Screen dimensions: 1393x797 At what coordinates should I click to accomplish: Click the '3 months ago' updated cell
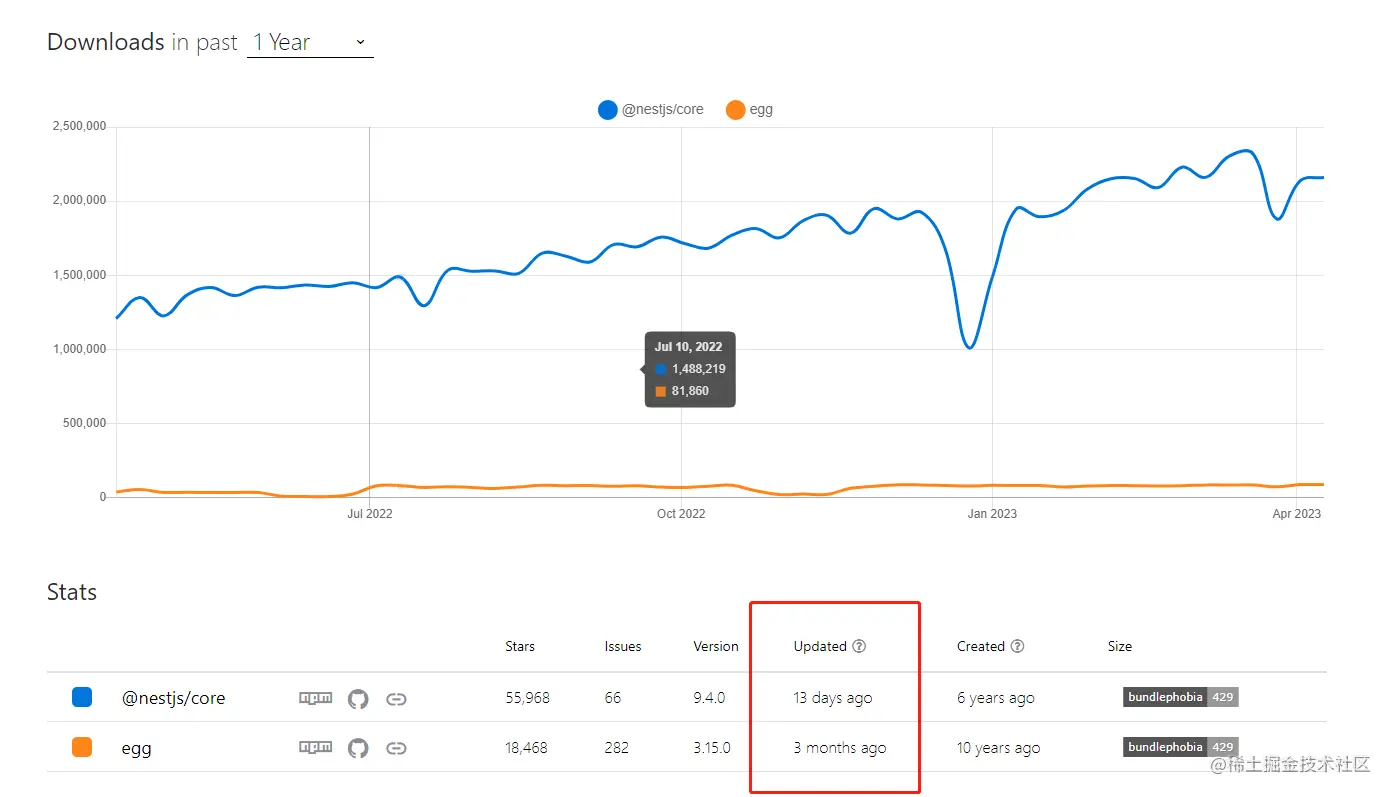click(x=840, y=747)
